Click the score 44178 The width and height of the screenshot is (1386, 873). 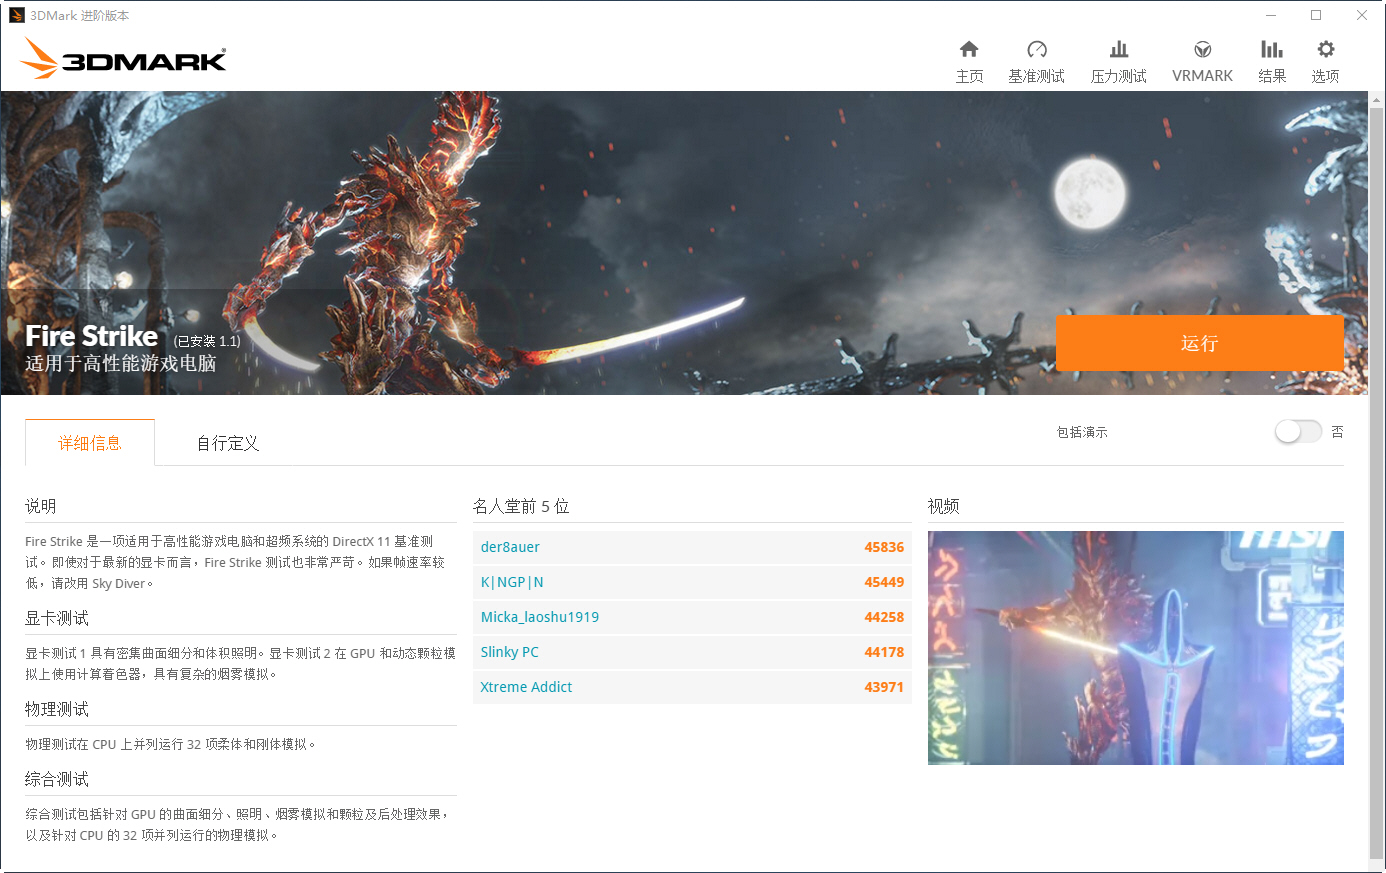[x=884, y=652]
